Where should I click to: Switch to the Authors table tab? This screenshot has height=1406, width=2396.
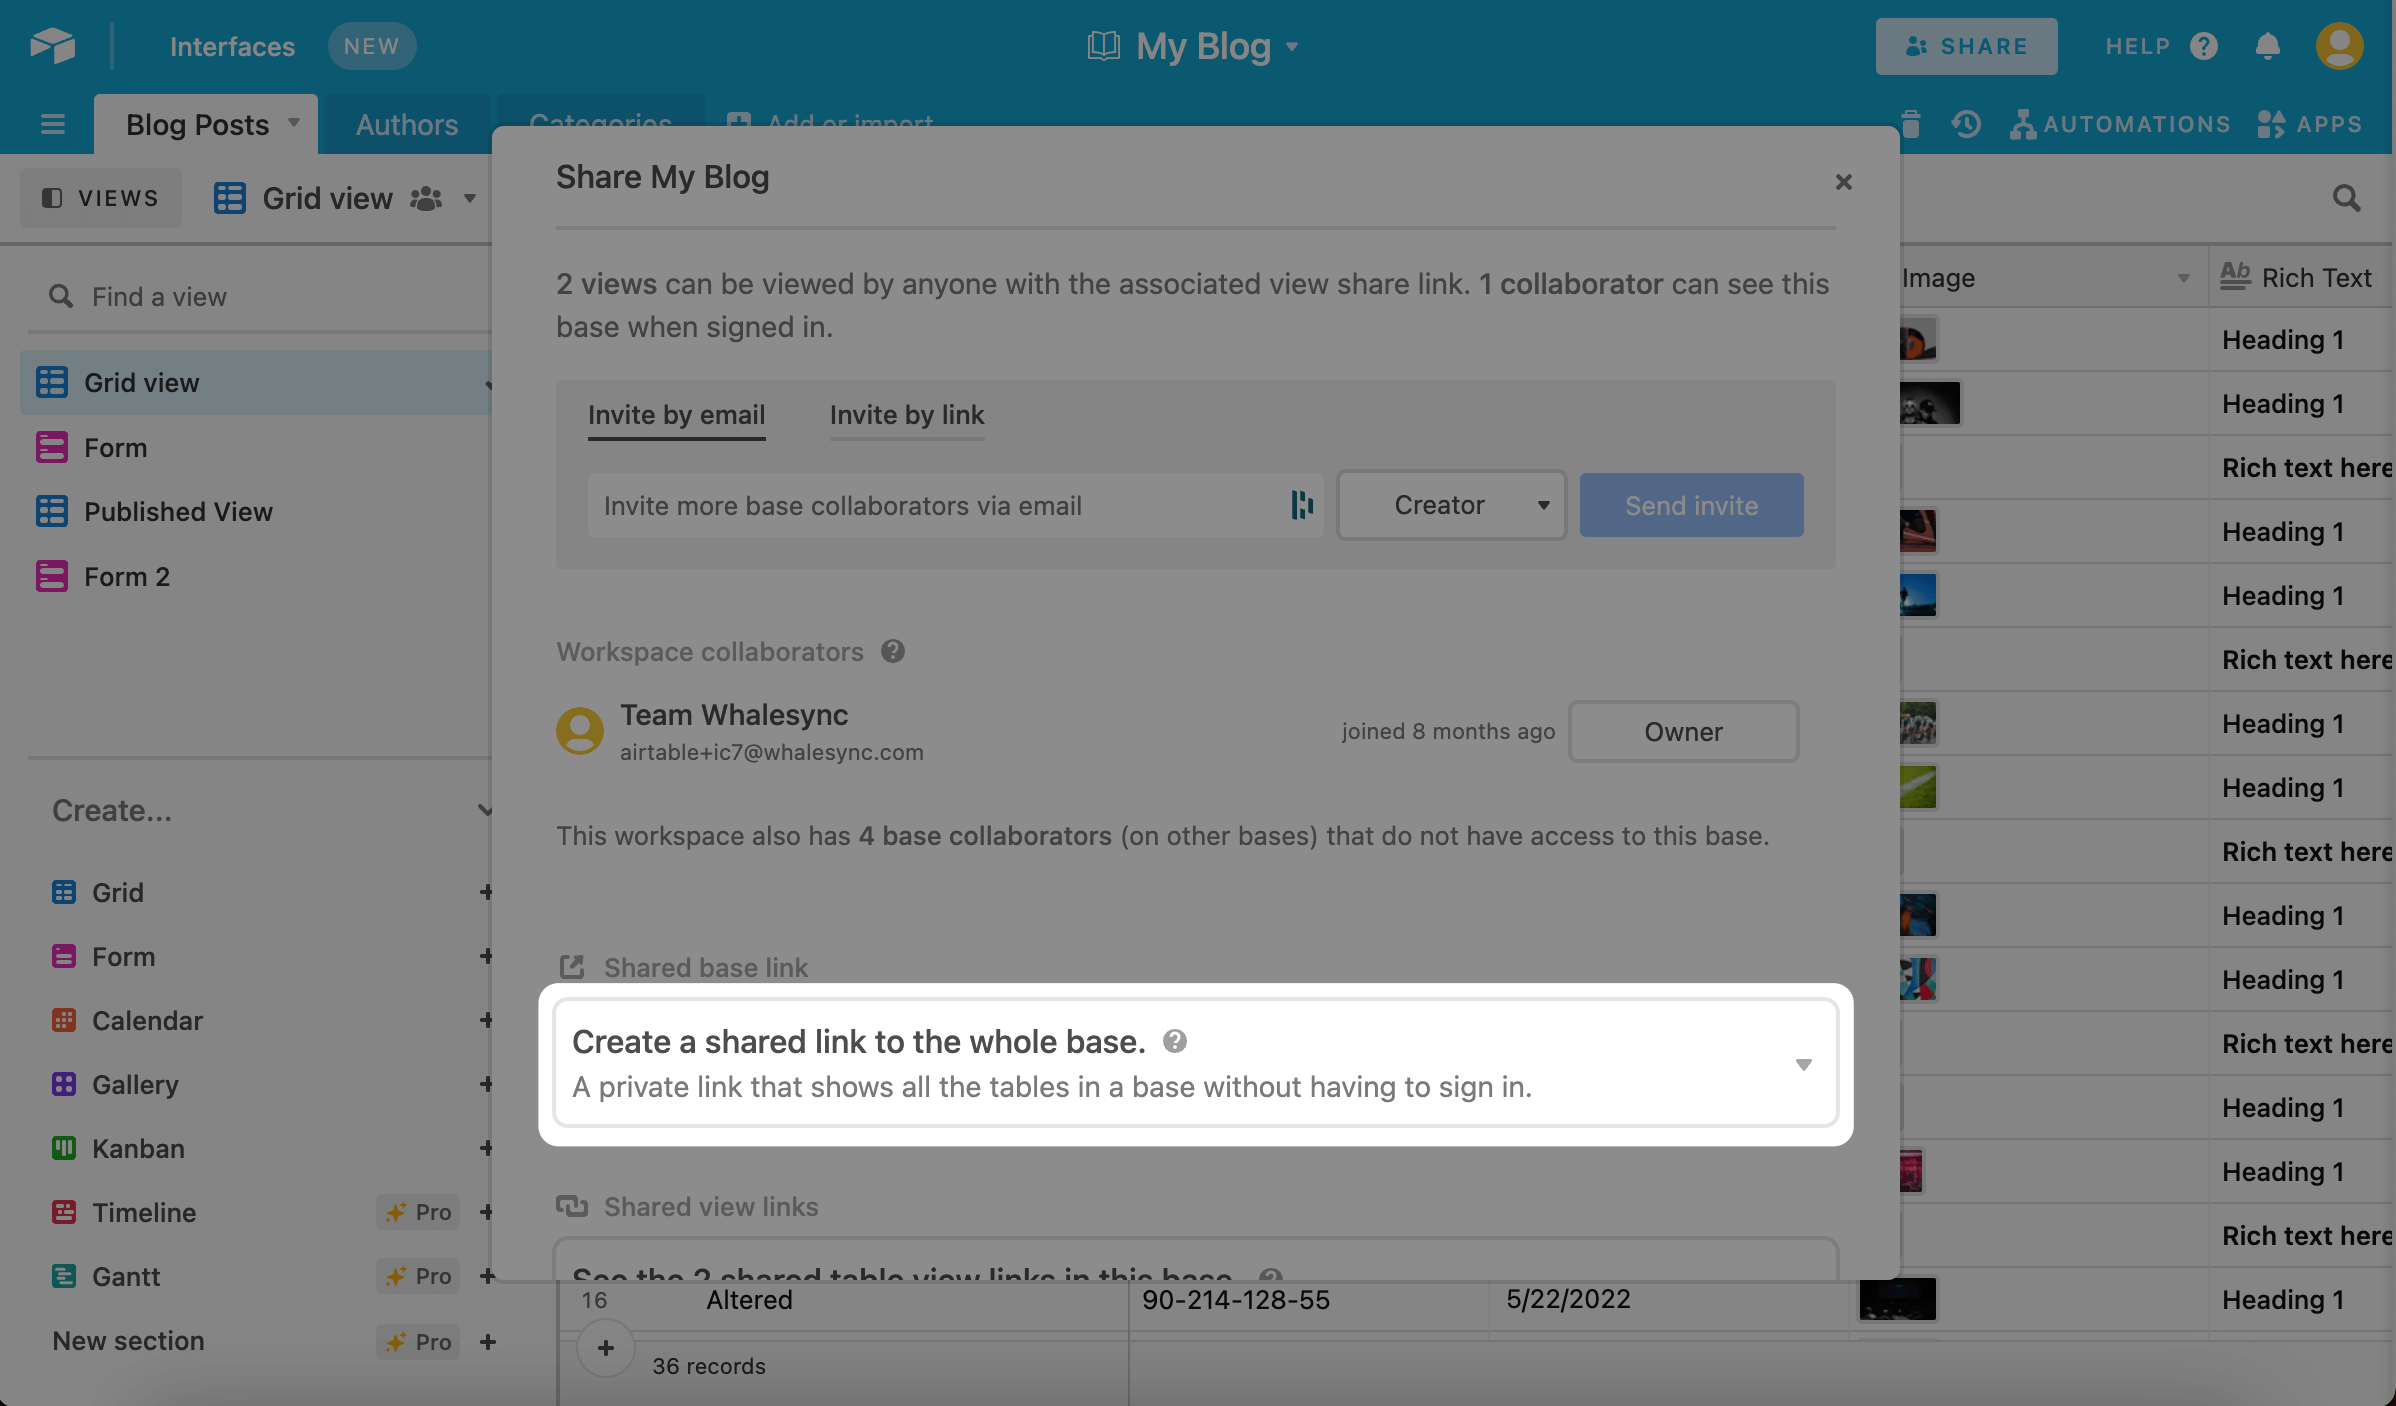406,123
